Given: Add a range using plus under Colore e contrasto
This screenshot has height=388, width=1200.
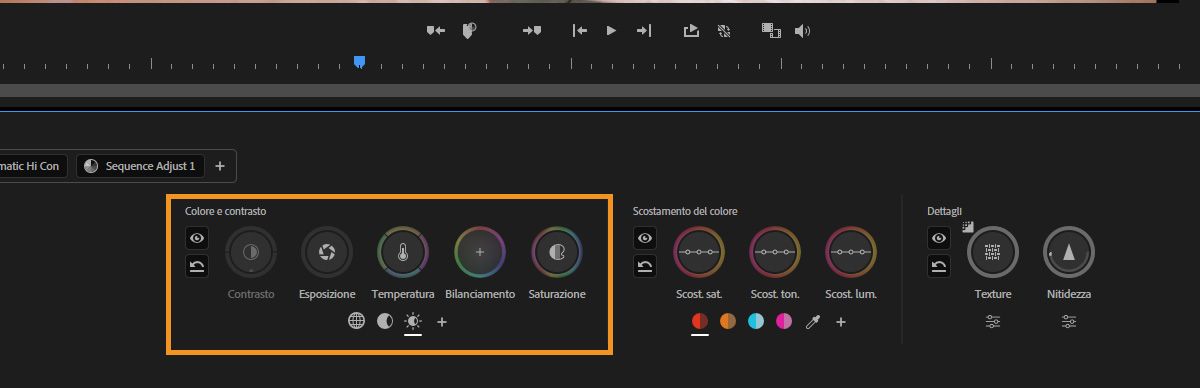Looking at the screenshot, I should 442,321.
